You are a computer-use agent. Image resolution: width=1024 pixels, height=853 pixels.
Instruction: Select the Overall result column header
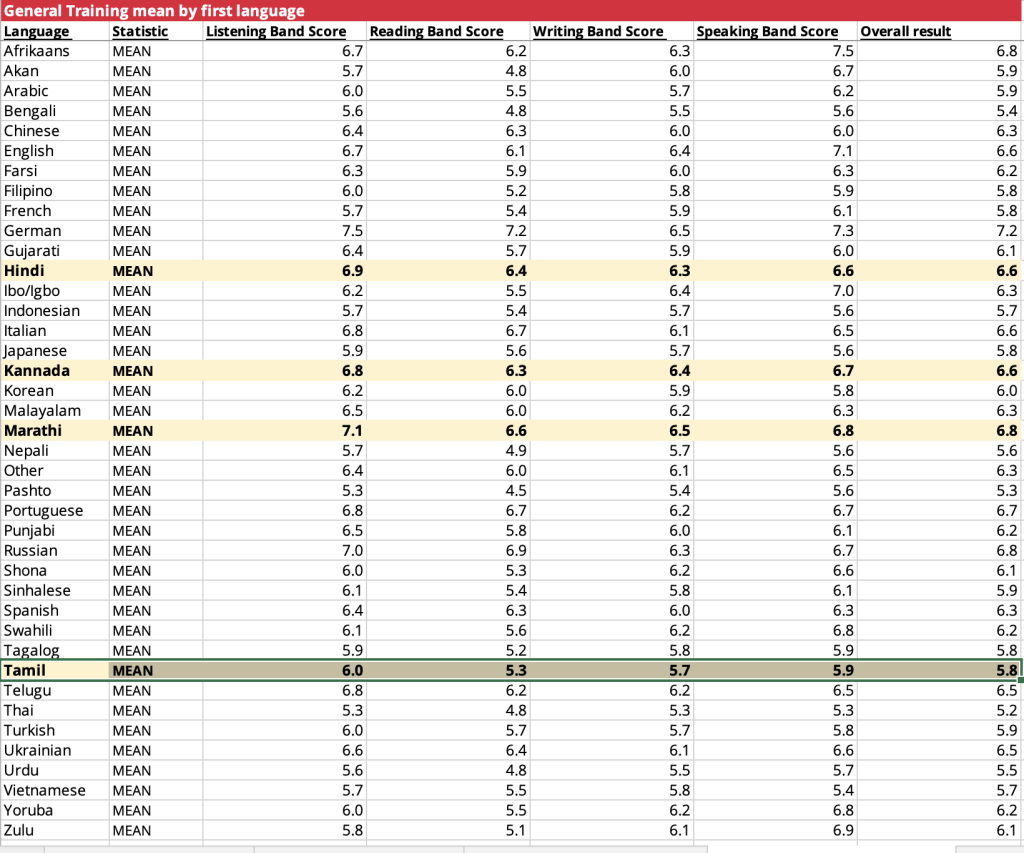(906, 31)
